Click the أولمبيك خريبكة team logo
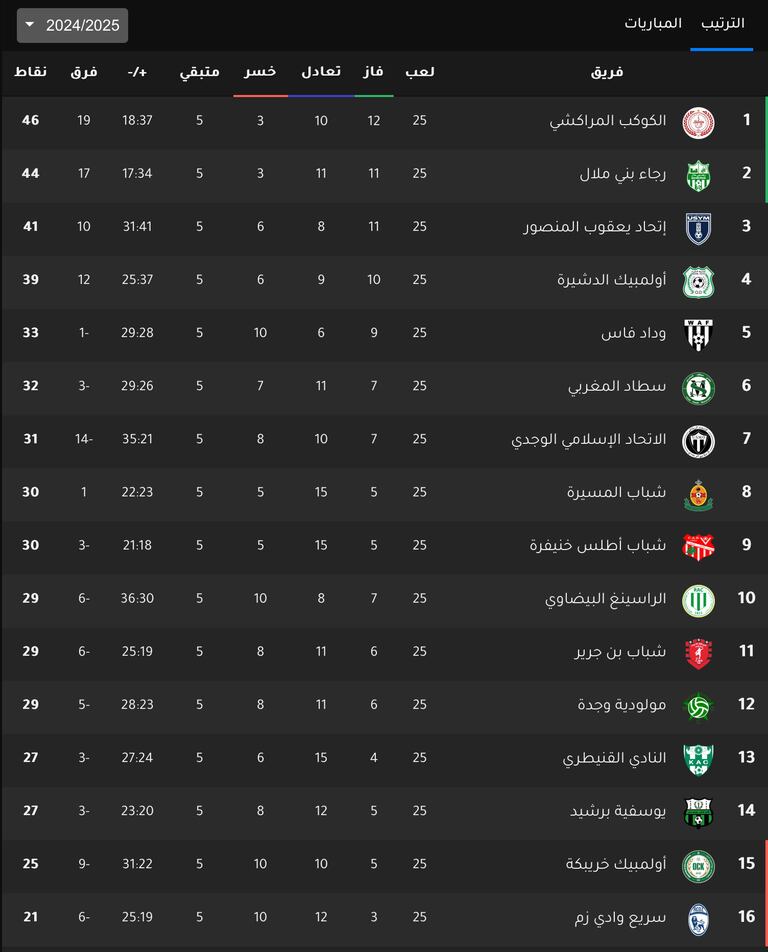This screenshot has height=952, width=768. click(698, 865)
